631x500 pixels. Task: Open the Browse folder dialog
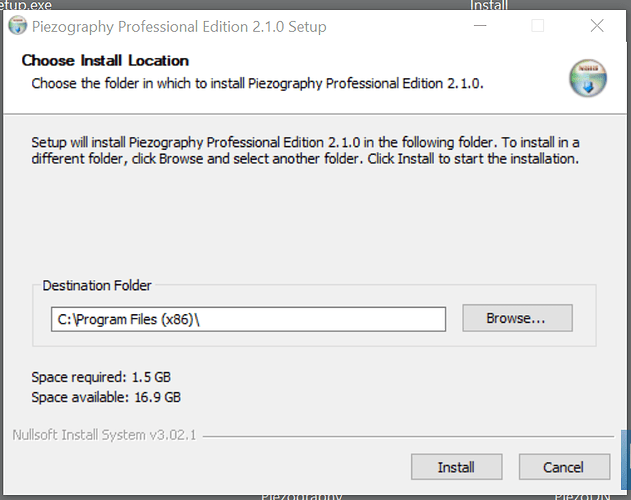click(x=517, y=318)
